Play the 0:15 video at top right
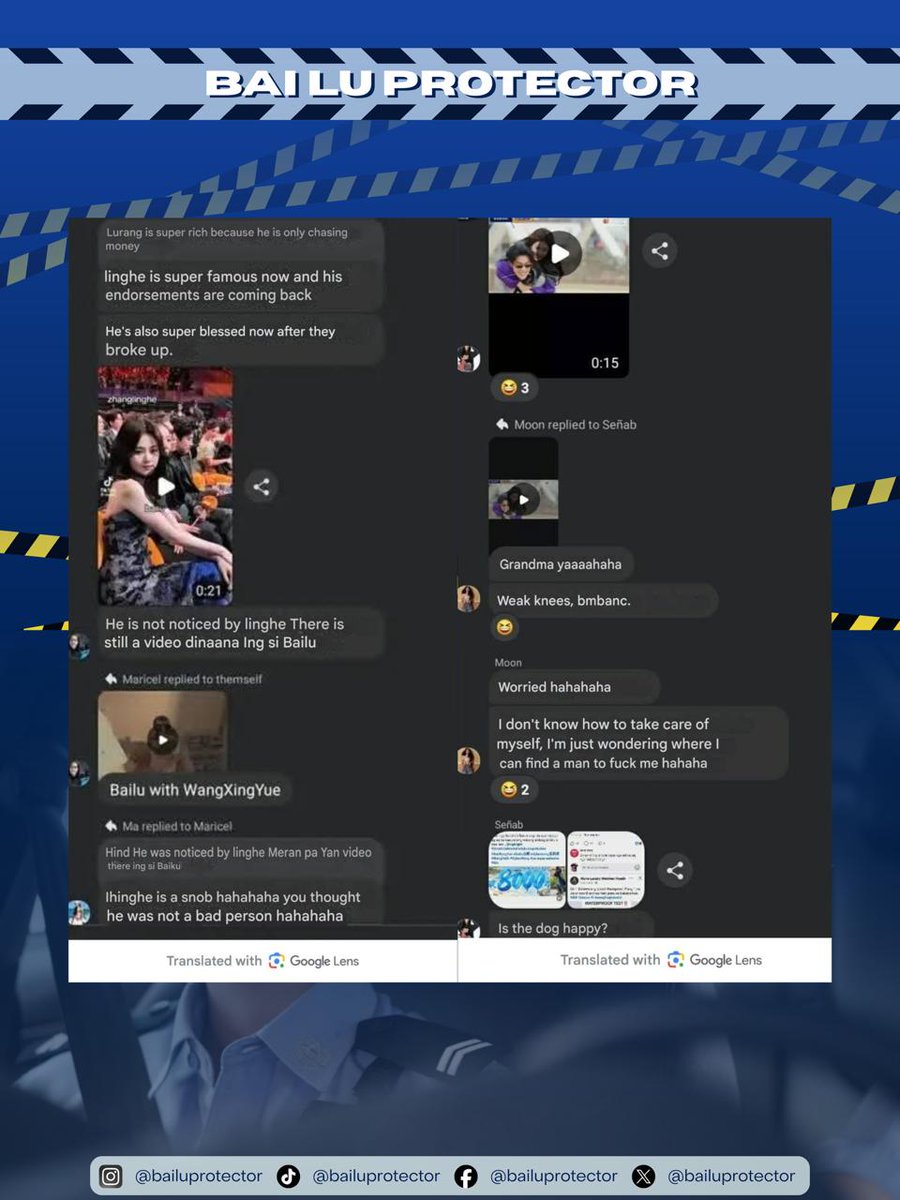Viewport: 900px width, 1200px height. (560, 253)
